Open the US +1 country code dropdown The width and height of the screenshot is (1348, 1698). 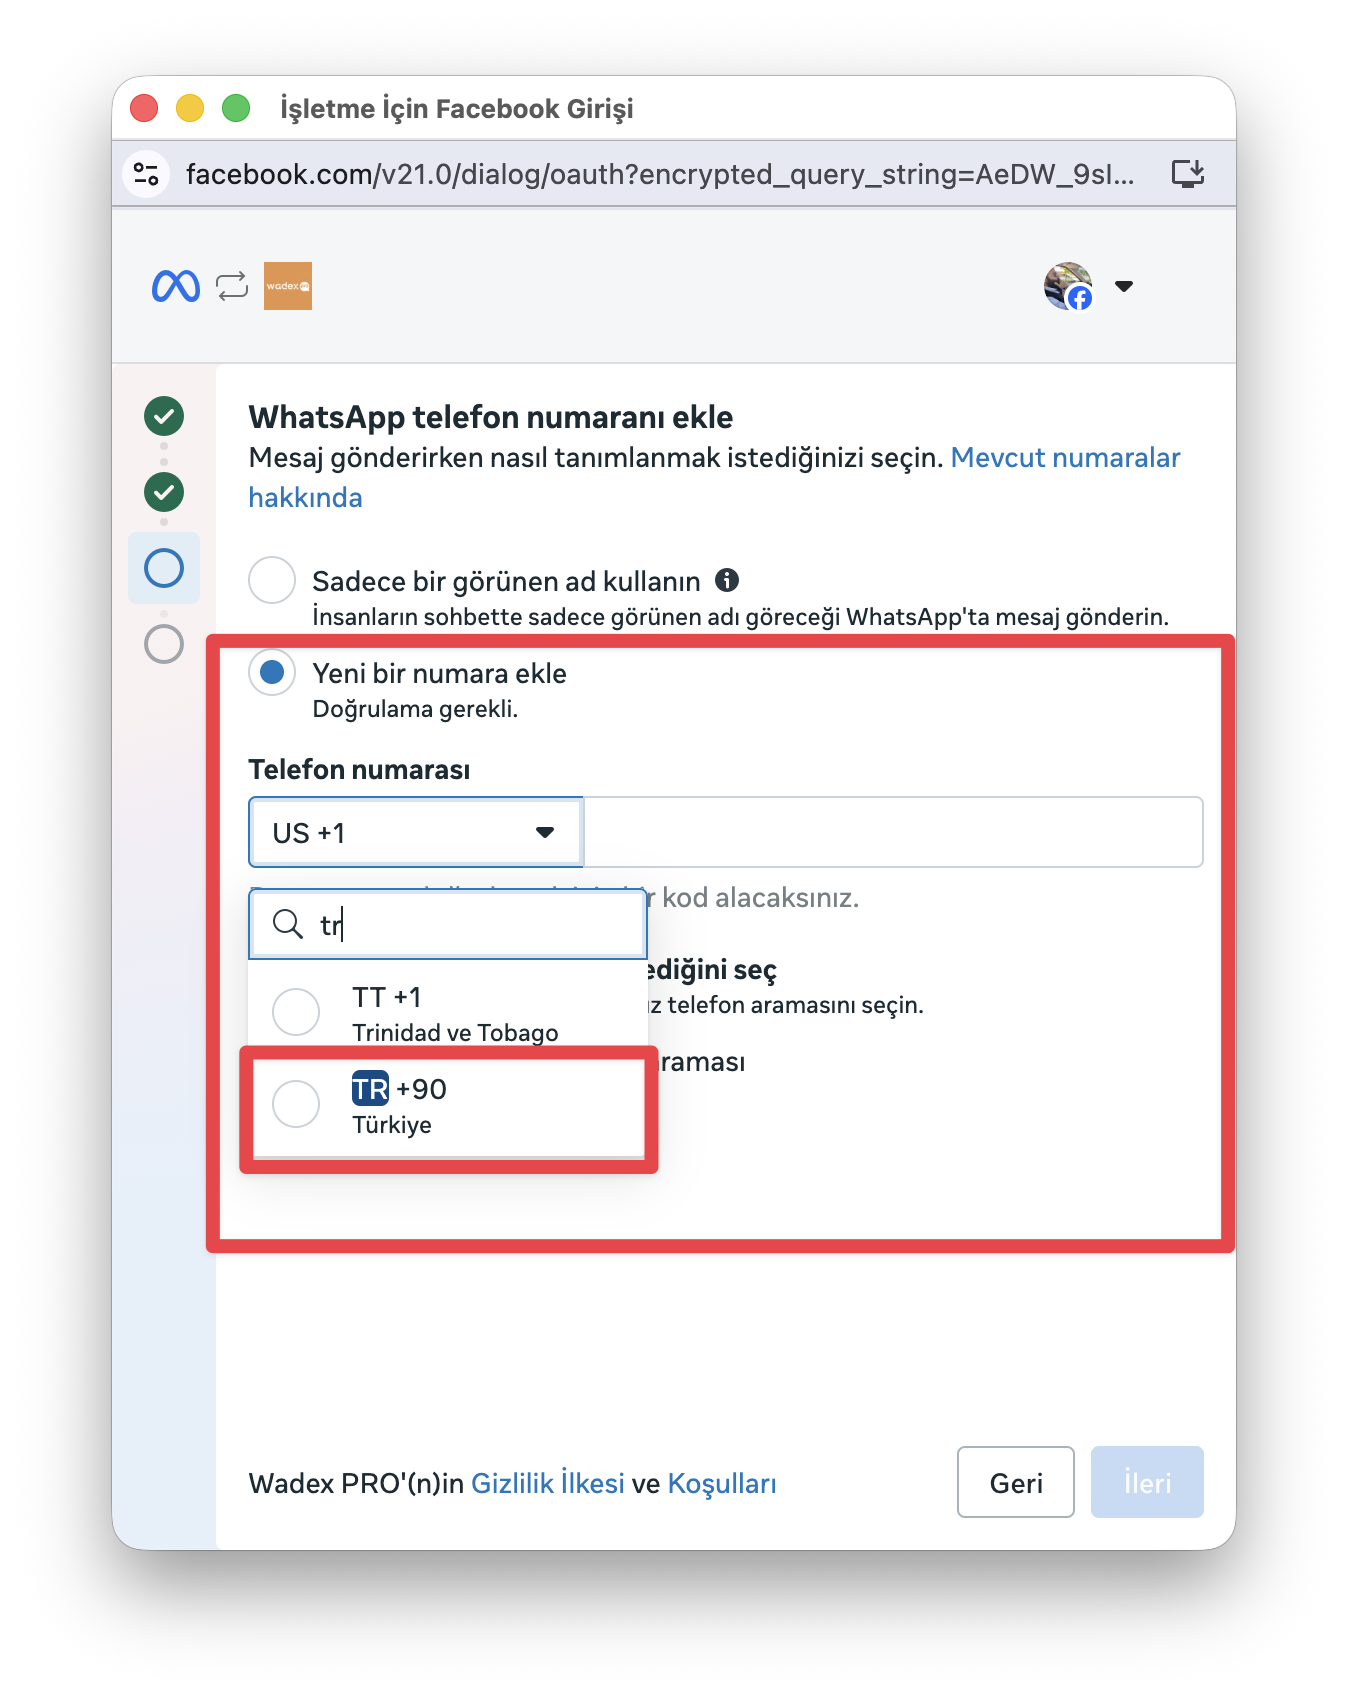pos(415,832)
